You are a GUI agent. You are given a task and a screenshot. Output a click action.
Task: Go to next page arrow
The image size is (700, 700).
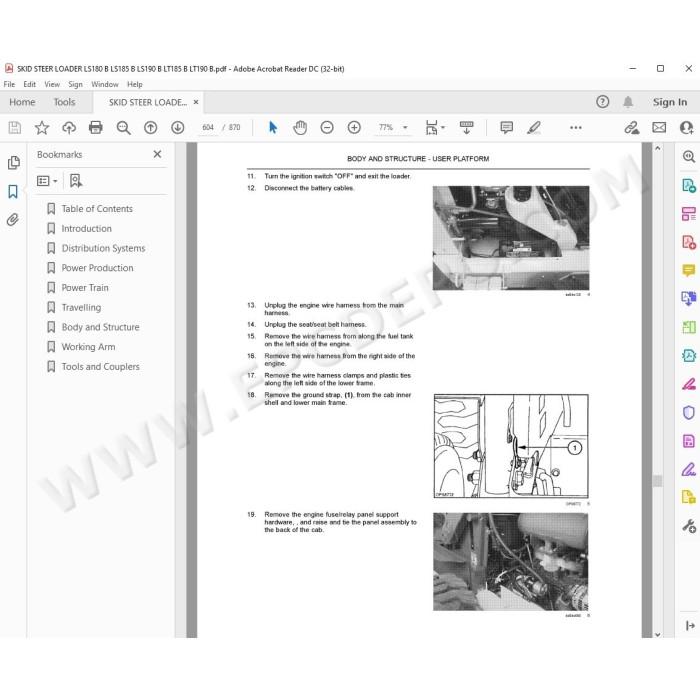click(178, 128)
